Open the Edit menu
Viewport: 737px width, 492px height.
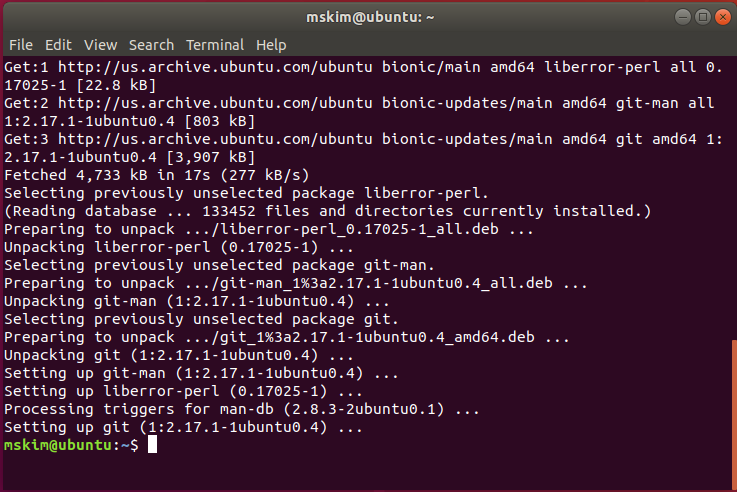[x=58, y=45]
